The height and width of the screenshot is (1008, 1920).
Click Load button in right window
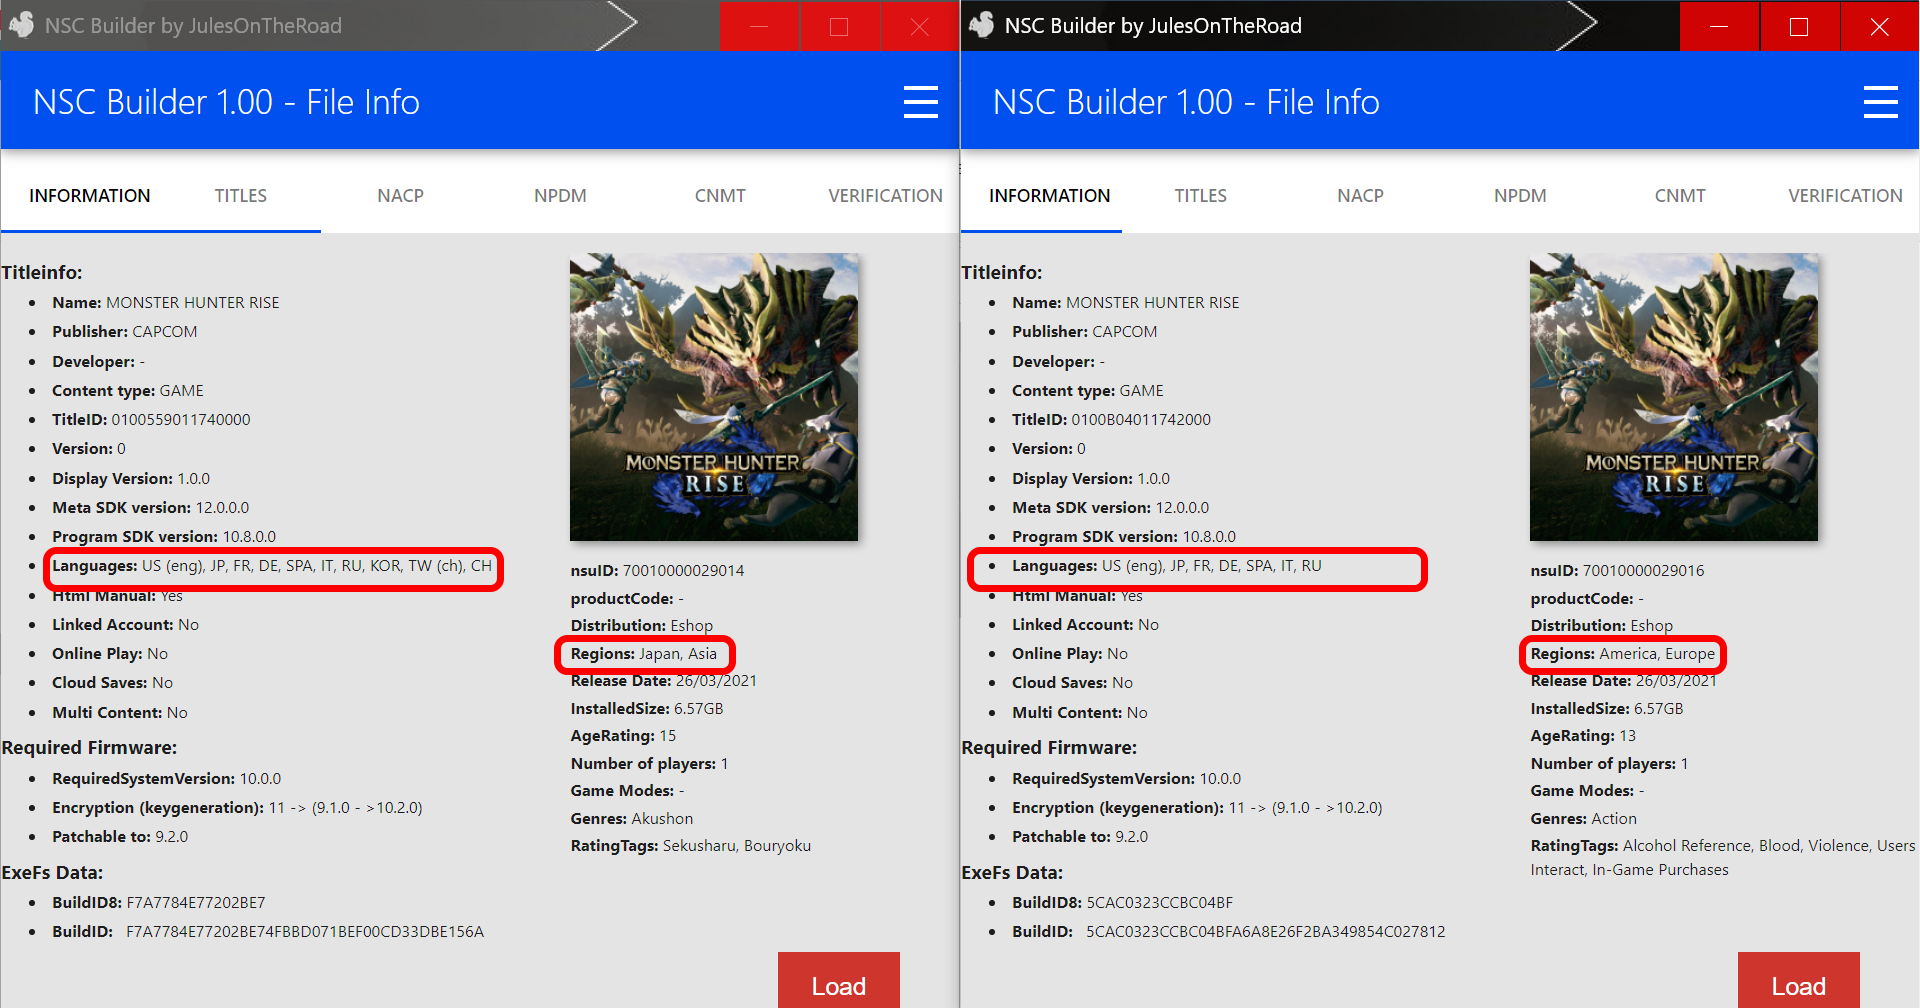click(x=1799, y=982)
